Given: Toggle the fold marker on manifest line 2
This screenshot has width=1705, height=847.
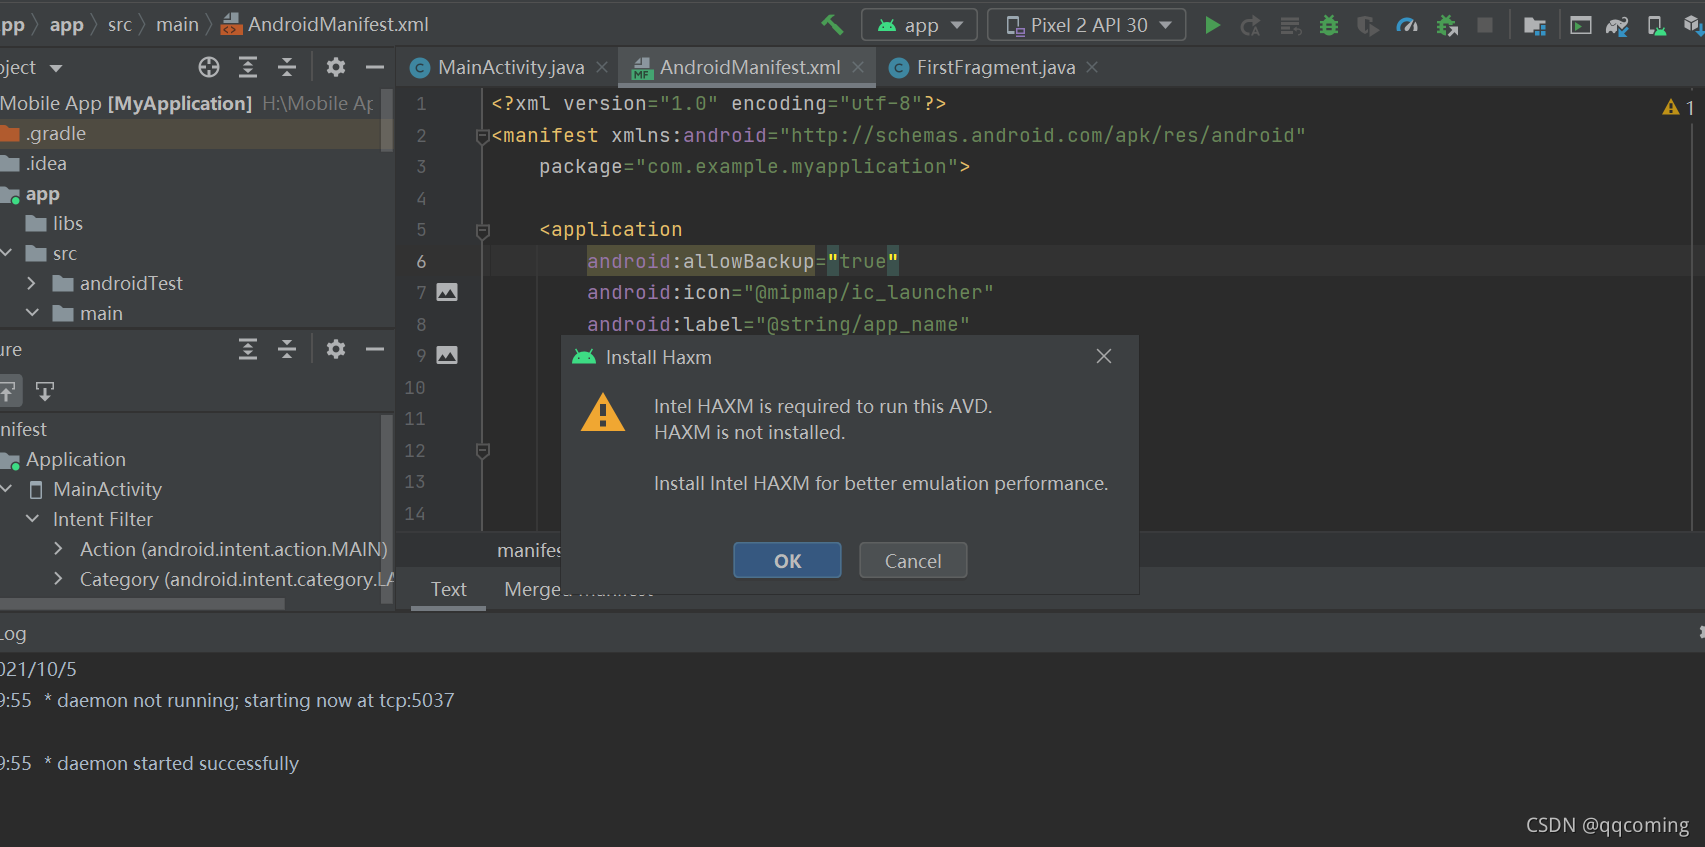Looking at the screenshot, I should [483, 136].
